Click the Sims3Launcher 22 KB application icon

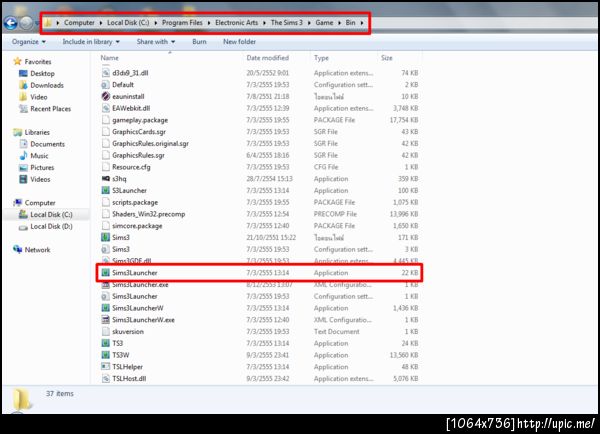tap(106, 272)
